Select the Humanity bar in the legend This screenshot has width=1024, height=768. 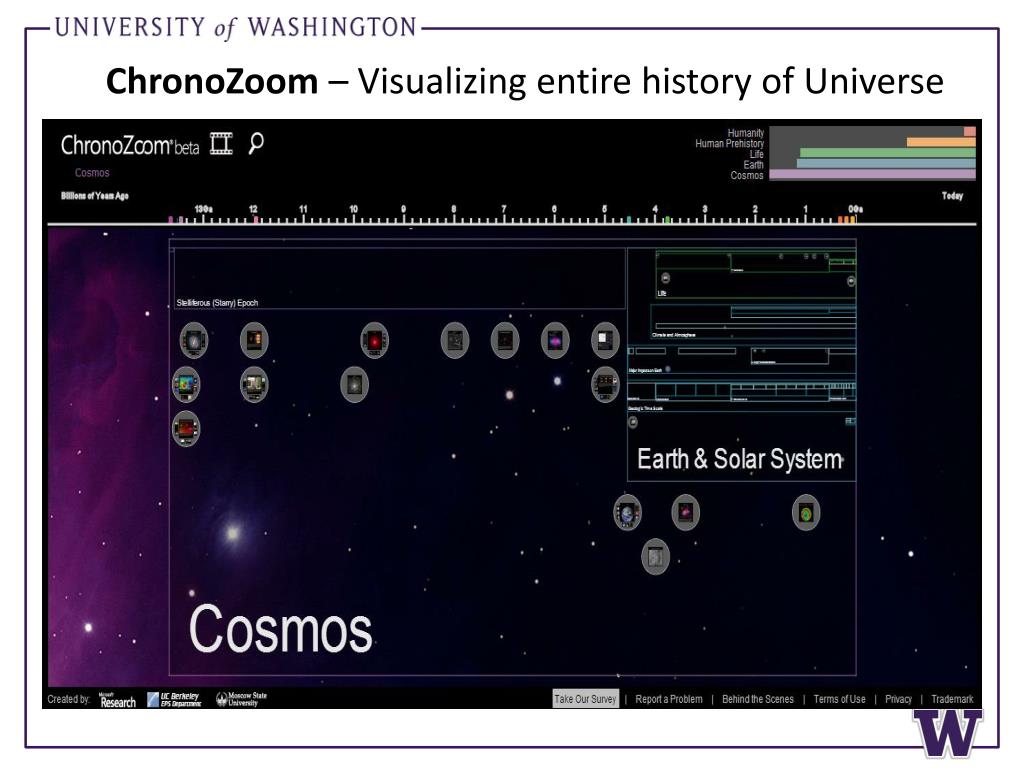970,132
